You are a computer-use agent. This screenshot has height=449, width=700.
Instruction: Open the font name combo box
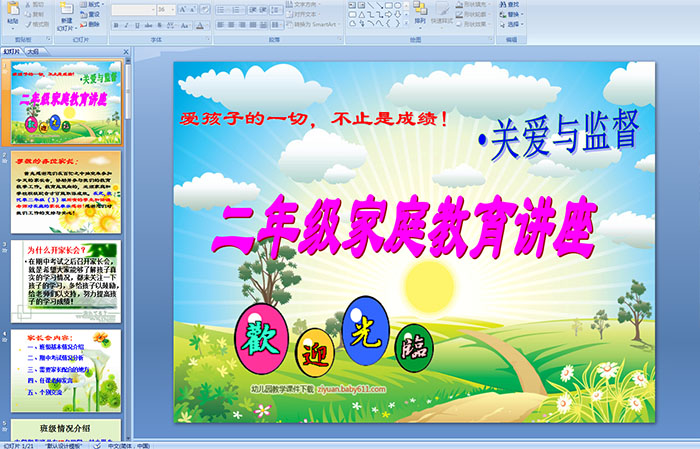pos(133,9)
